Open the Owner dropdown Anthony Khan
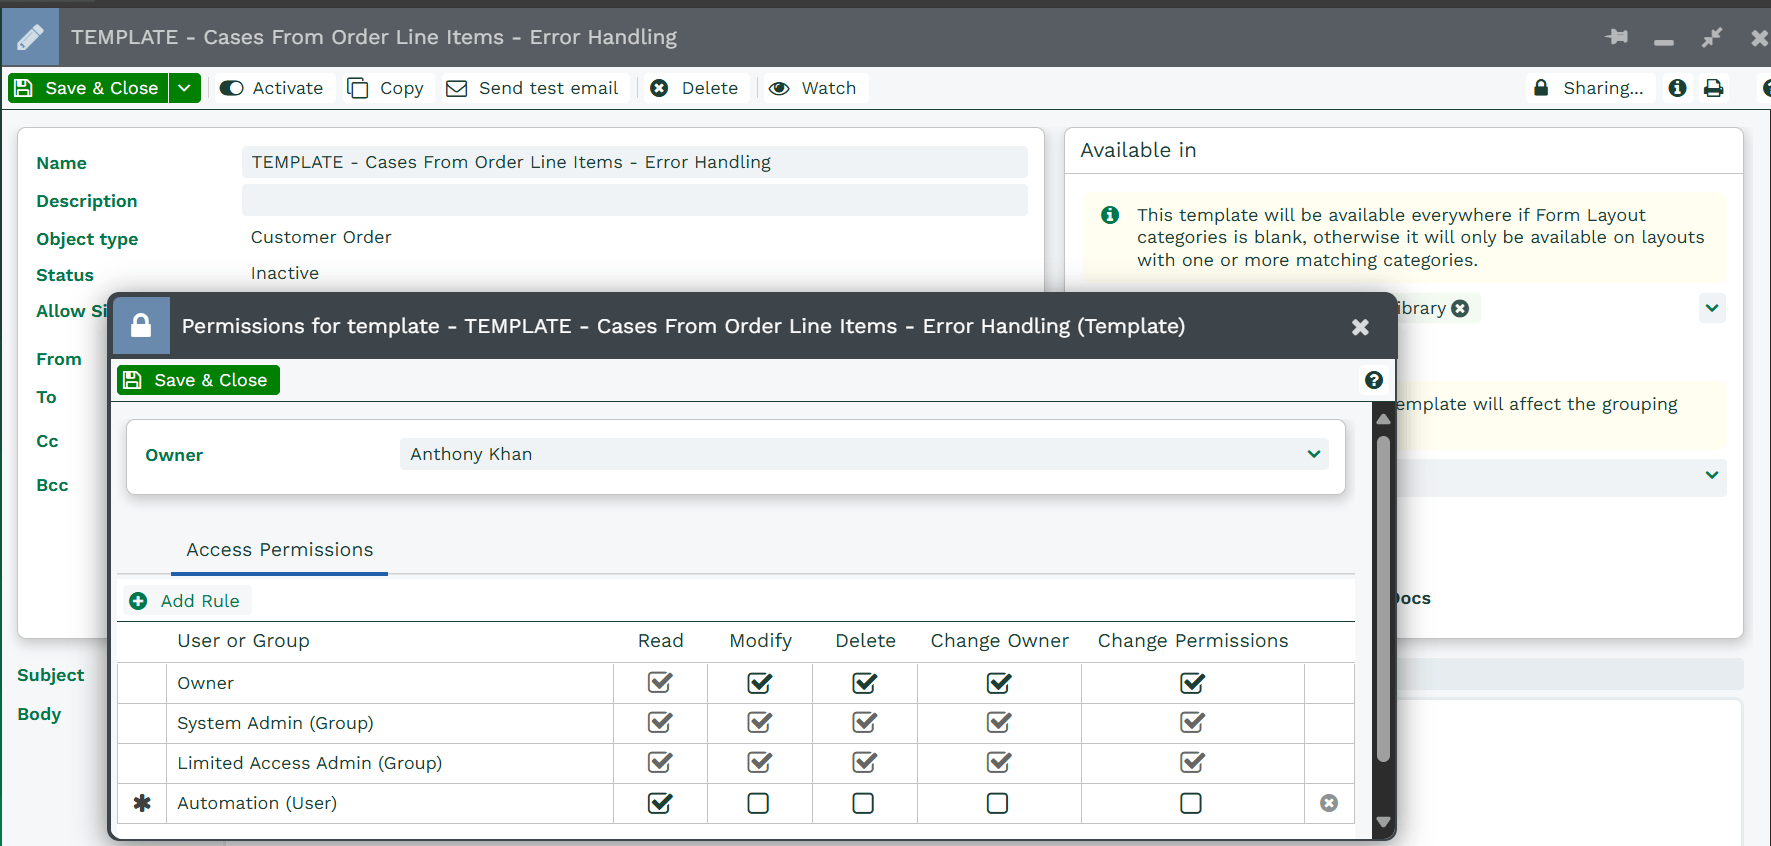Image resolution: width=1771 pixels, height=846 pixels. [x=864, y=454]
